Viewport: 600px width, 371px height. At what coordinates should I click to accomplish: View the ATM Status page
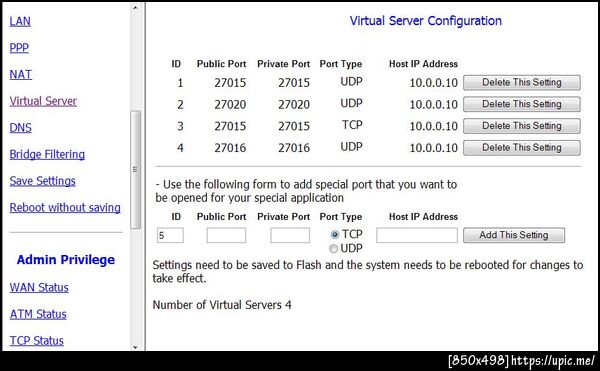click(x=38, y=314)
